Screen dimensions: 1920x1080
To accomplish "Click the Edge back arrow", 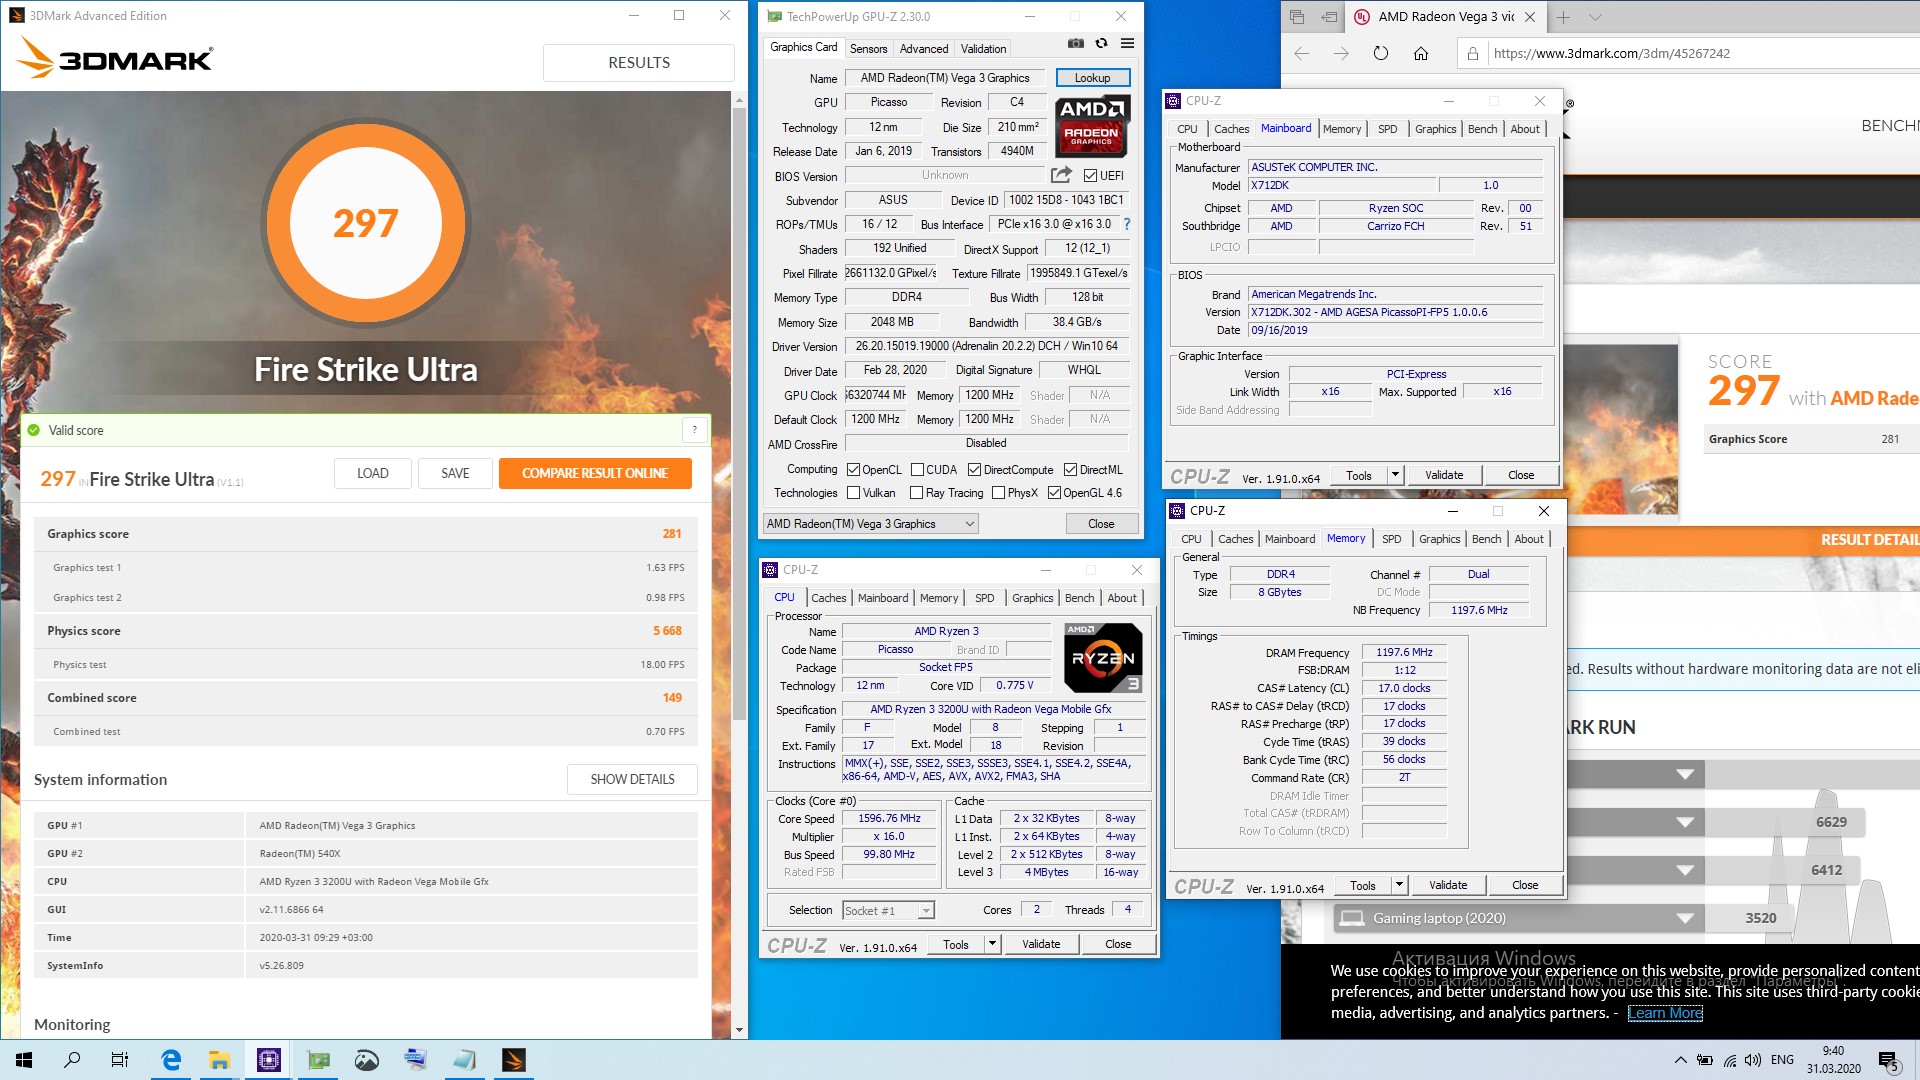I will click(x=1301, y=54).
